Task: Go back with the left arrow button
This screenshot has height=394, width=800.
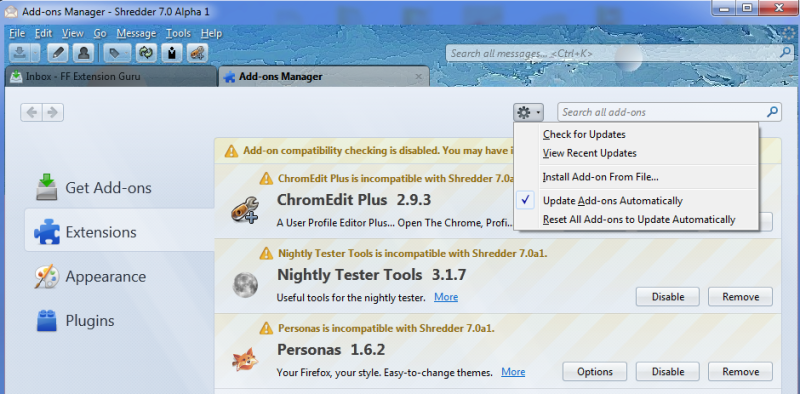Action: (32, 112)
